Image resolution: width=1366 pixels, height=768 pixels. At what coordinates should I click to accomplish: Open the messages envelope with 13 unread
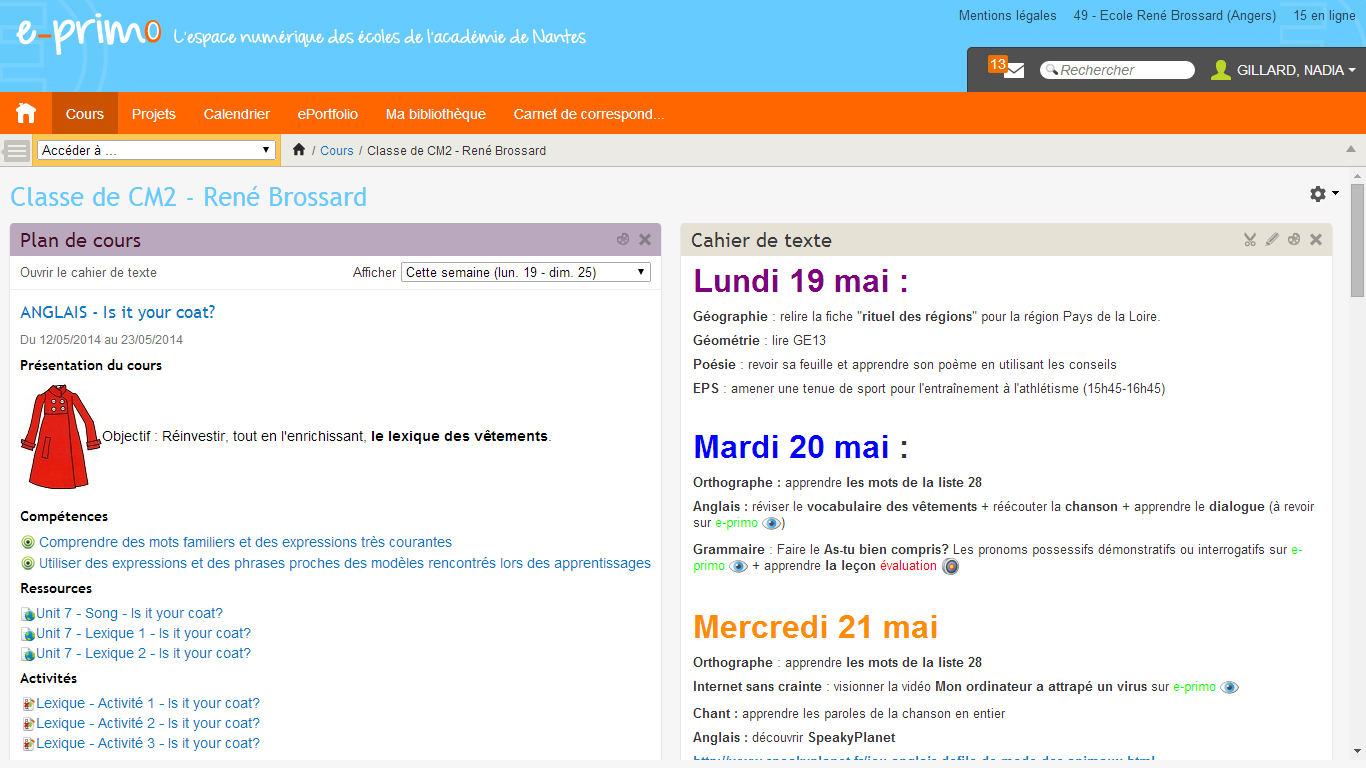[1013, 70]
